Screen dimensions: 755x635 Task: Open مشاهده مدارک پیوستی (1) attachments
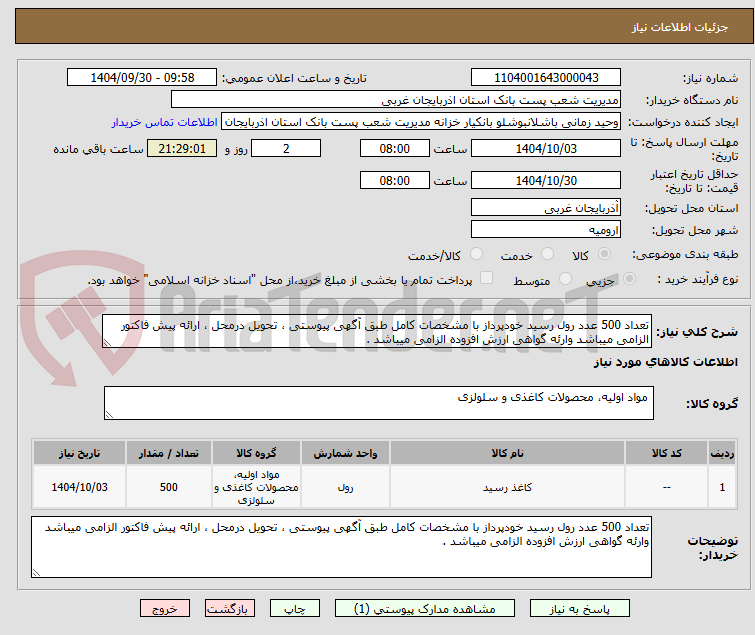coord(425,609)
